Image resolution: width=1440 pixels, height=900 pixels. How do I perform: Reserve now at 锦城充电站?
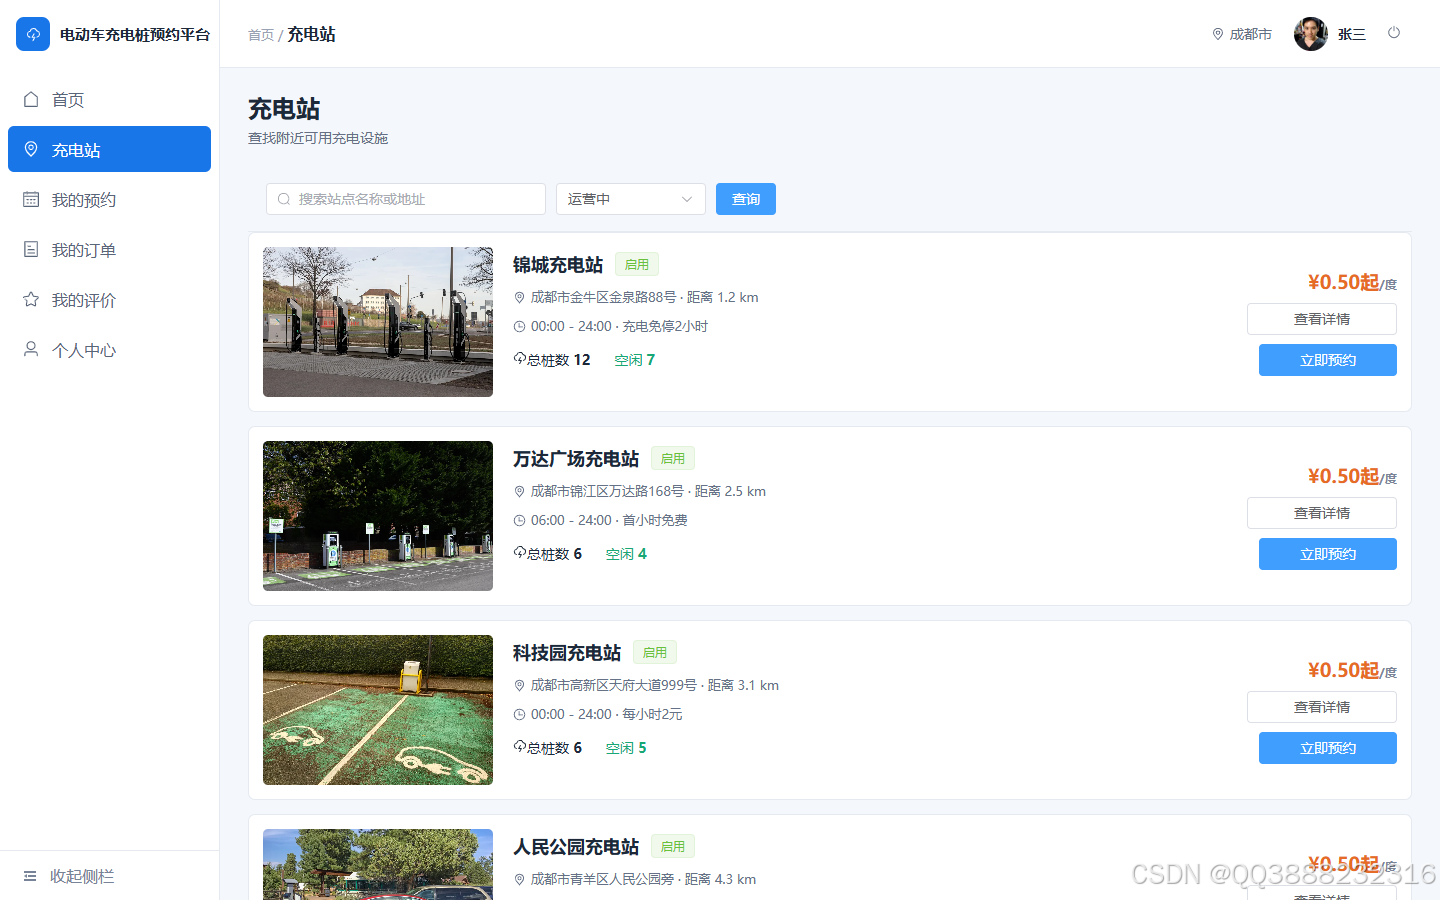(x=1328, y=360)
